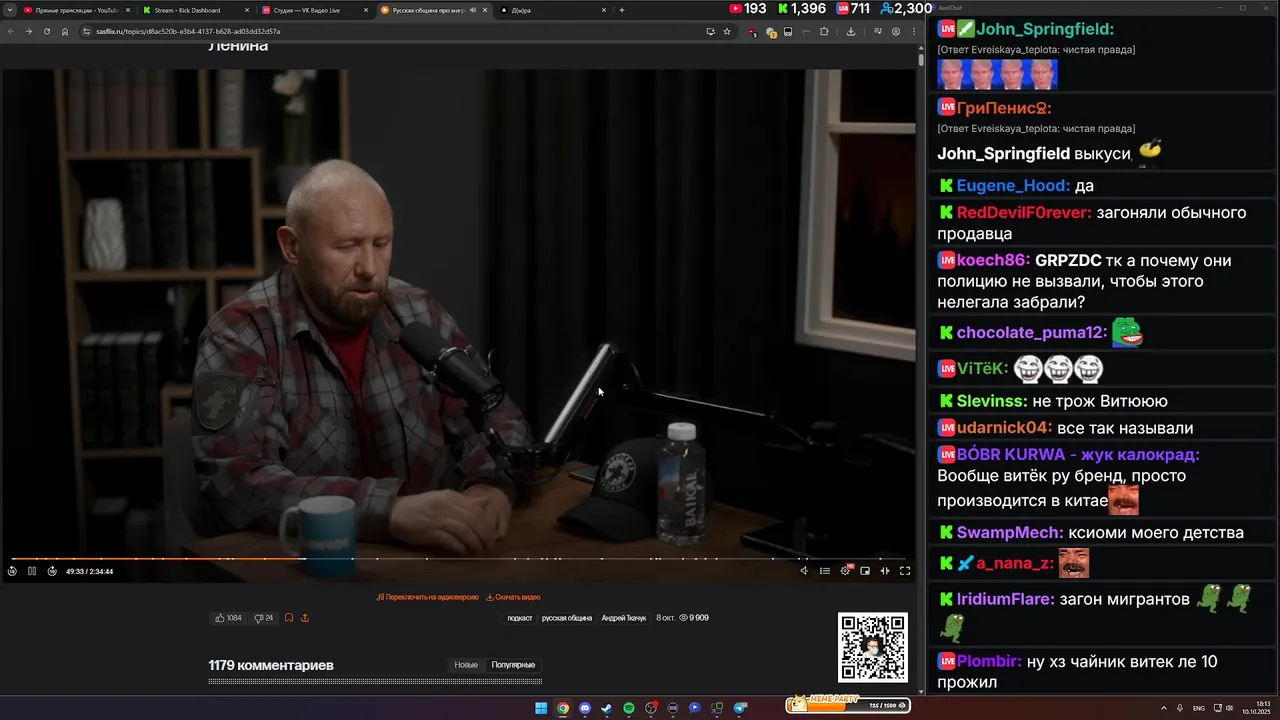Seek on the video progress bar
Image resolution: width=1280 pixels, height=720 pixels.
click(458, 558)
